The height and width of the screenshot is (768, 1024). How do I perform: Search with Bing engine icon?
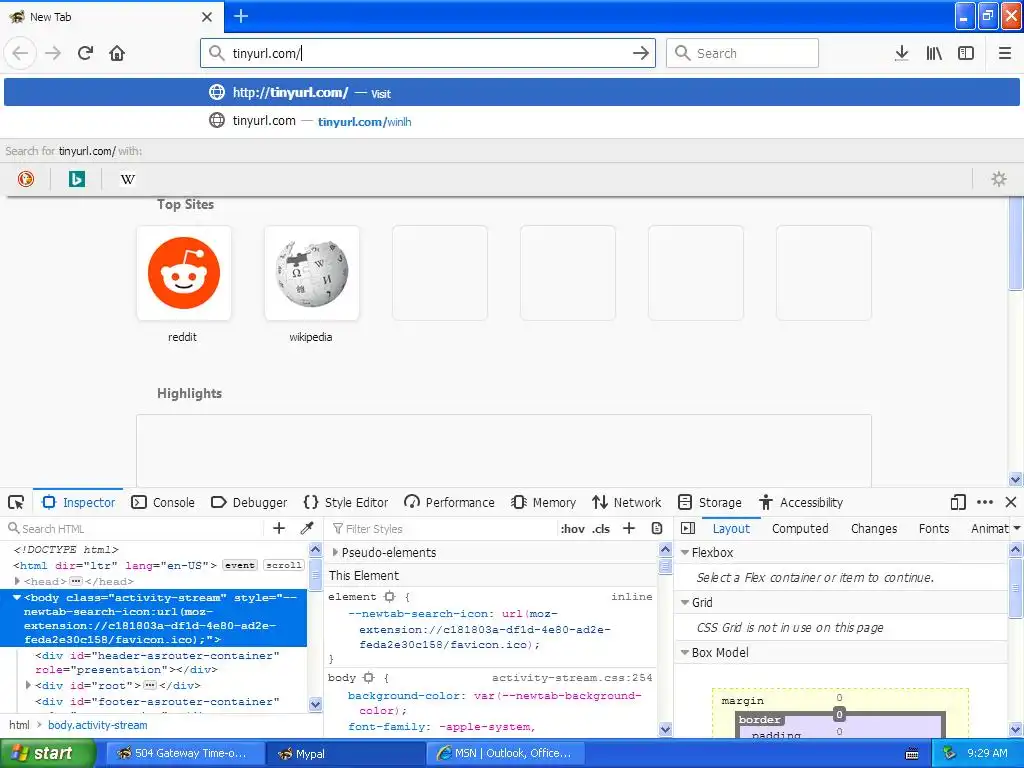click(76, 179)
